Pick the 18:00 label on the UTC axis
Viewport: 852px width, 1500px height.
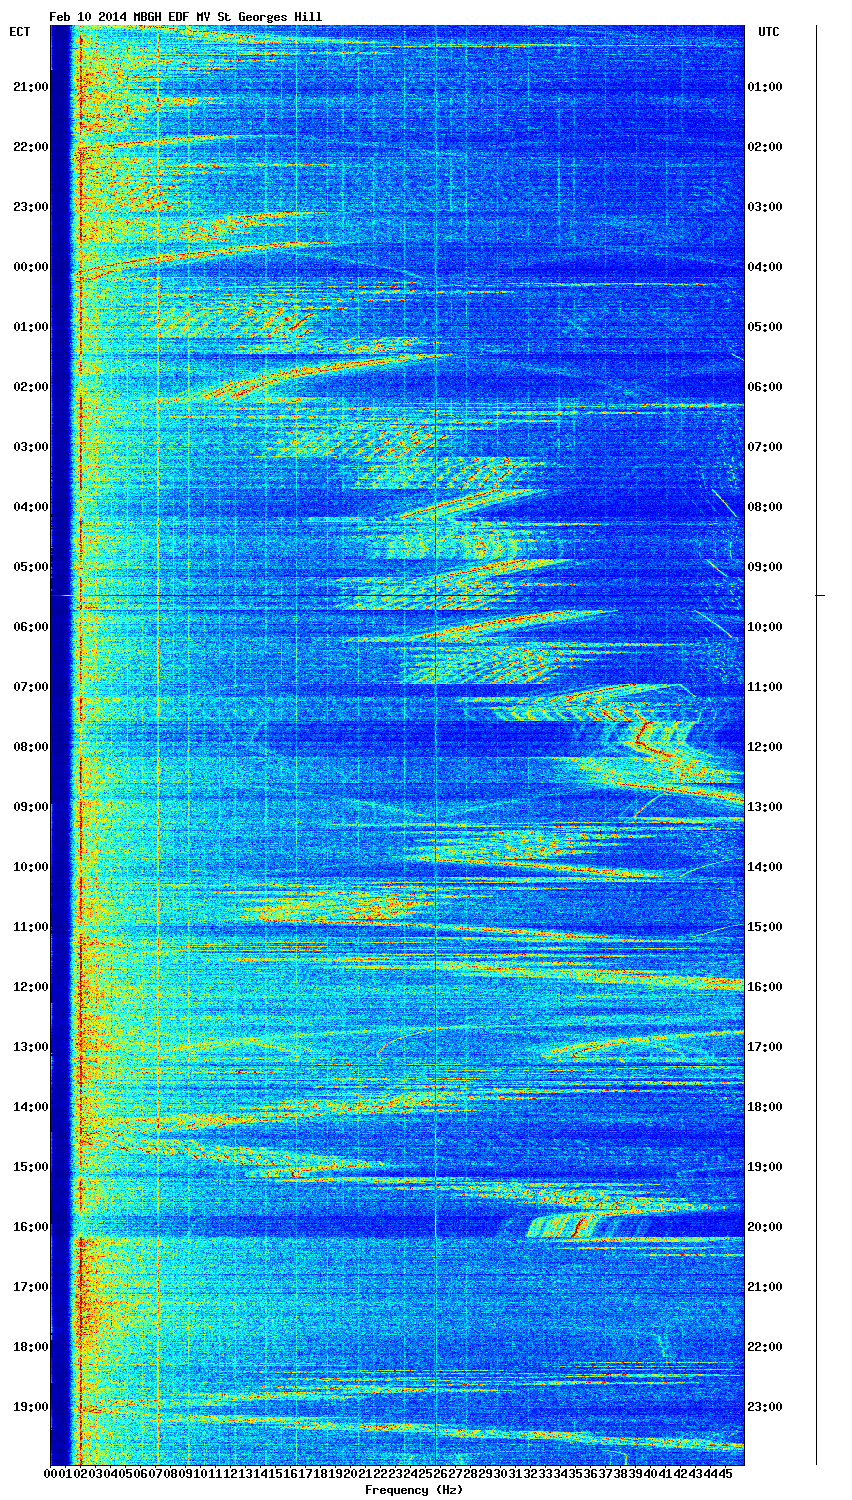[765, 1107]
